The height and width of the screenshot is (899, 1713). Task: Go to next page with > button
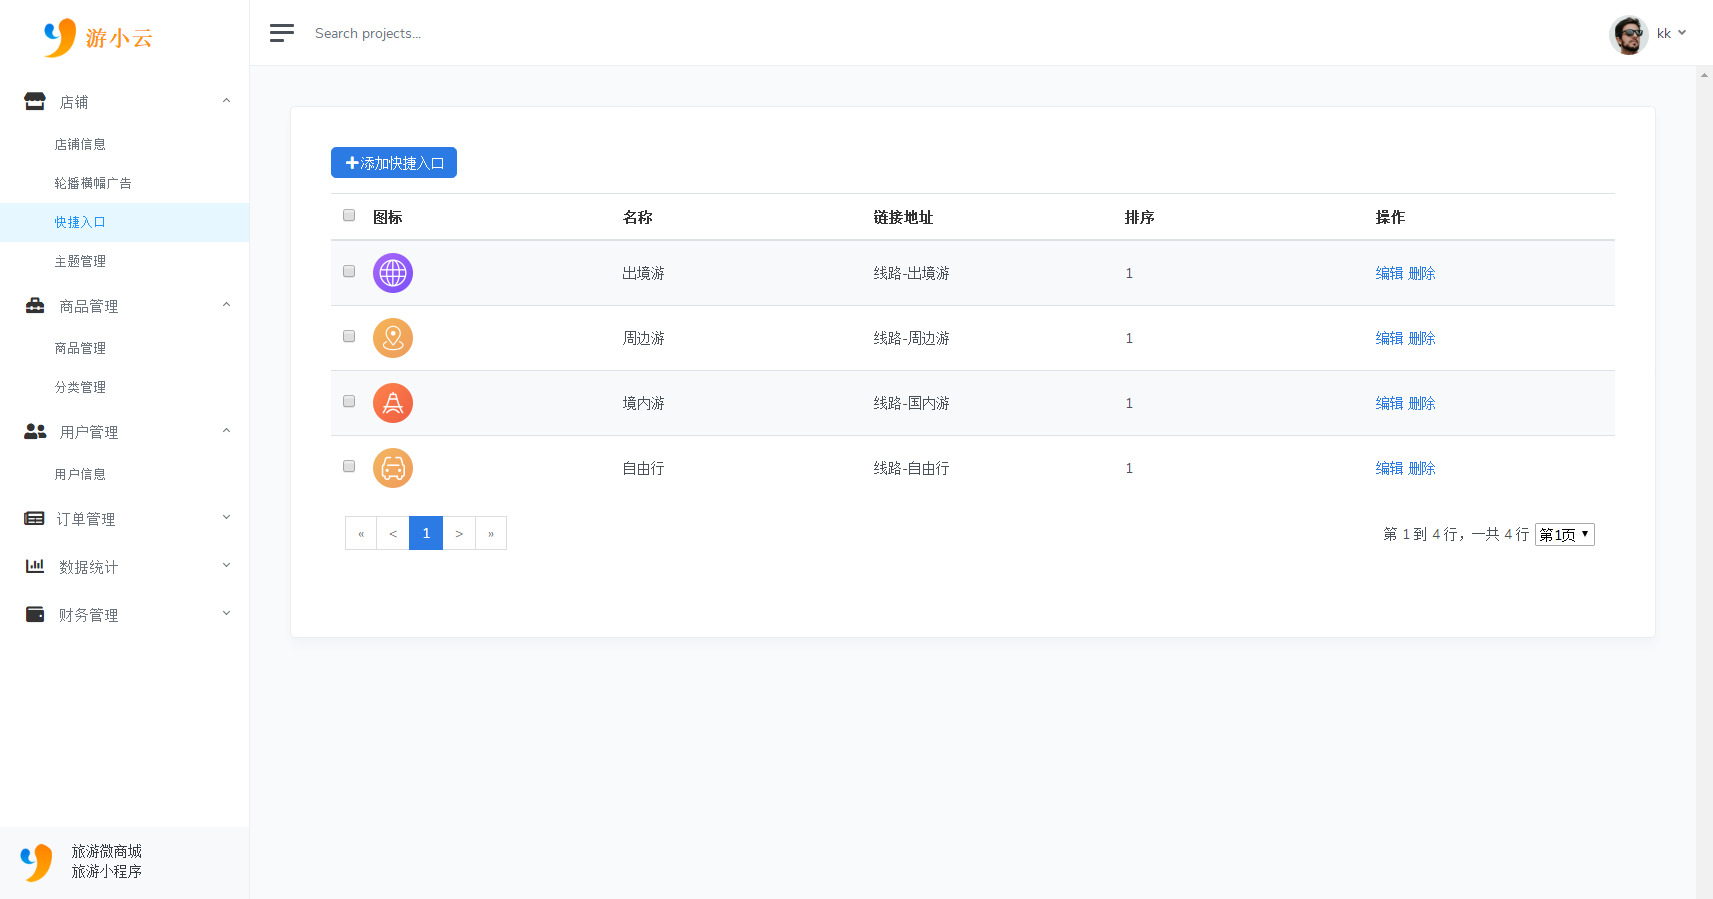[x=459, y=533]
